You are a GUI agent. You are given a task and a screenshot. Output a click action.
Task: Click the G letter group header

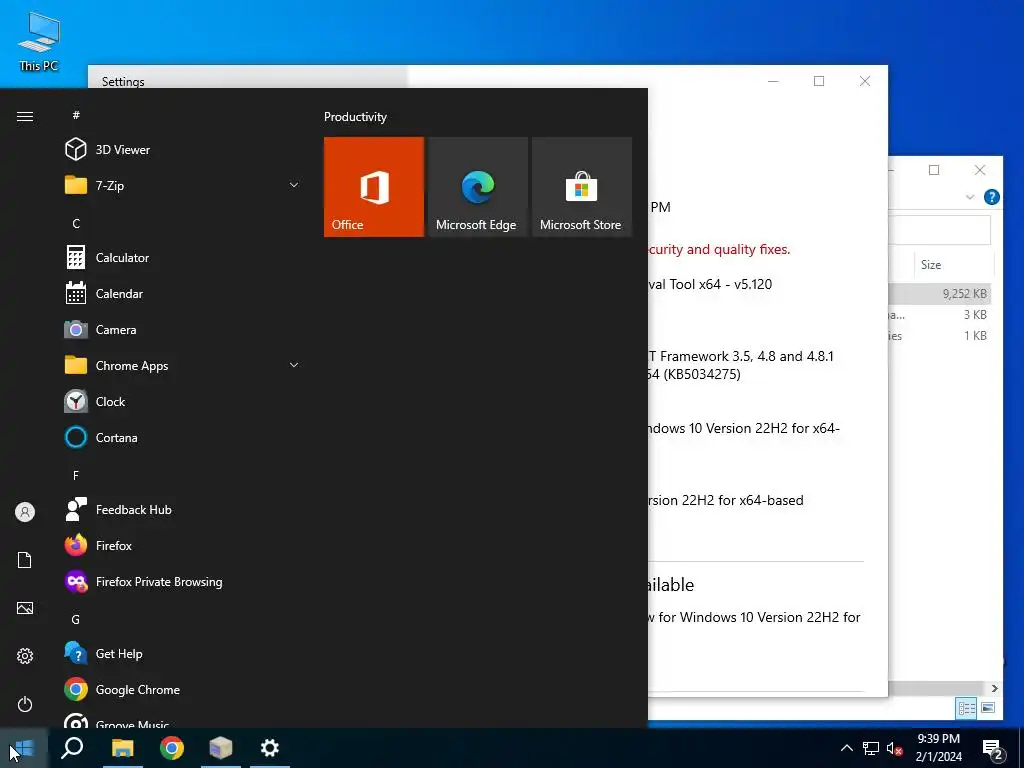(x=76, y=619)
